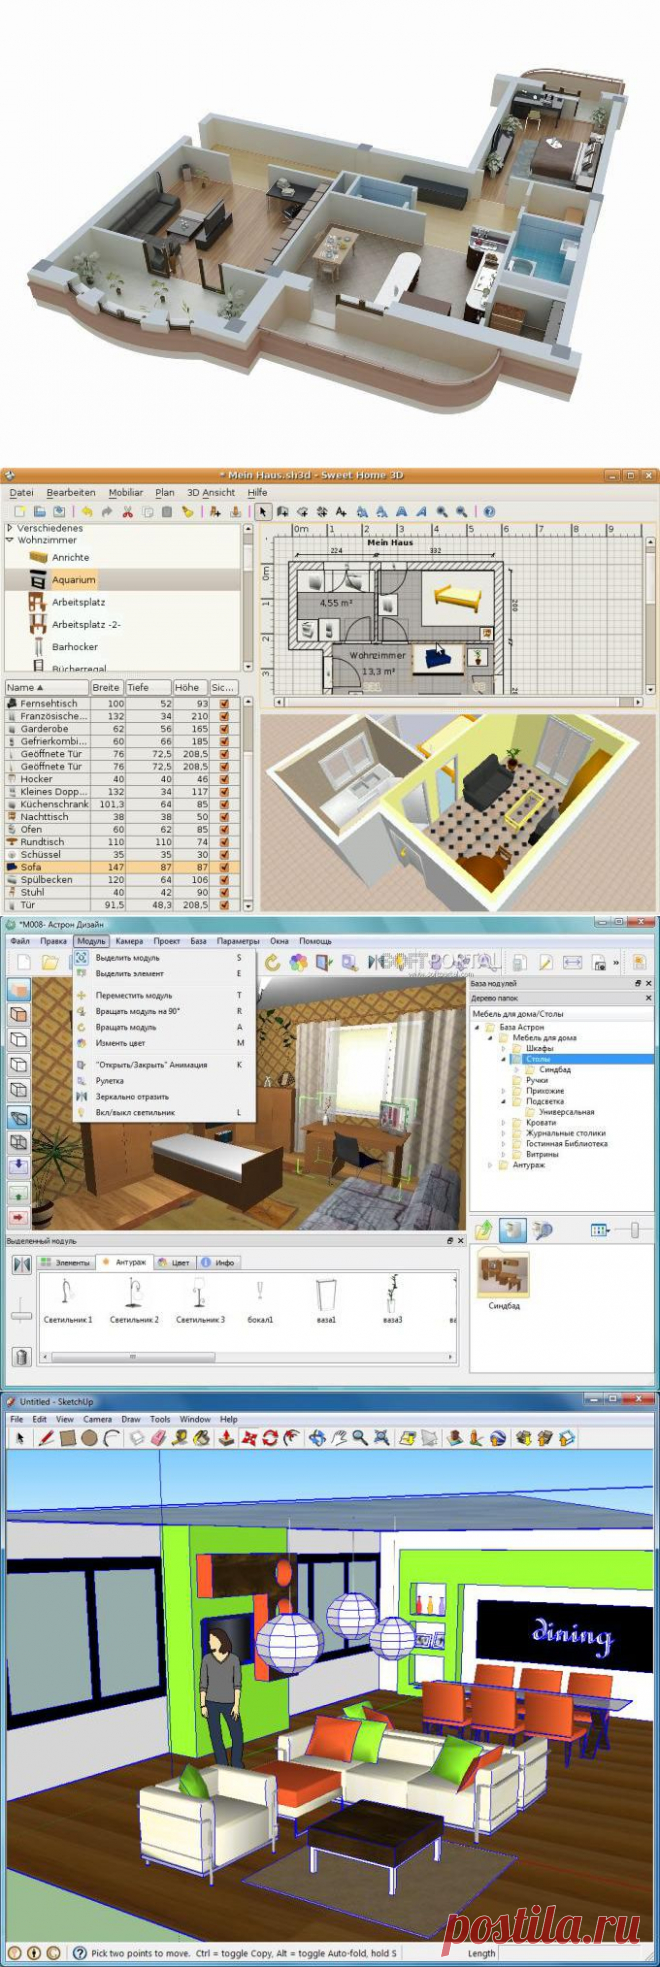Open help via the blue question mark icon
Viewport: 660px width, 1967px height.
tap(490, 512)
